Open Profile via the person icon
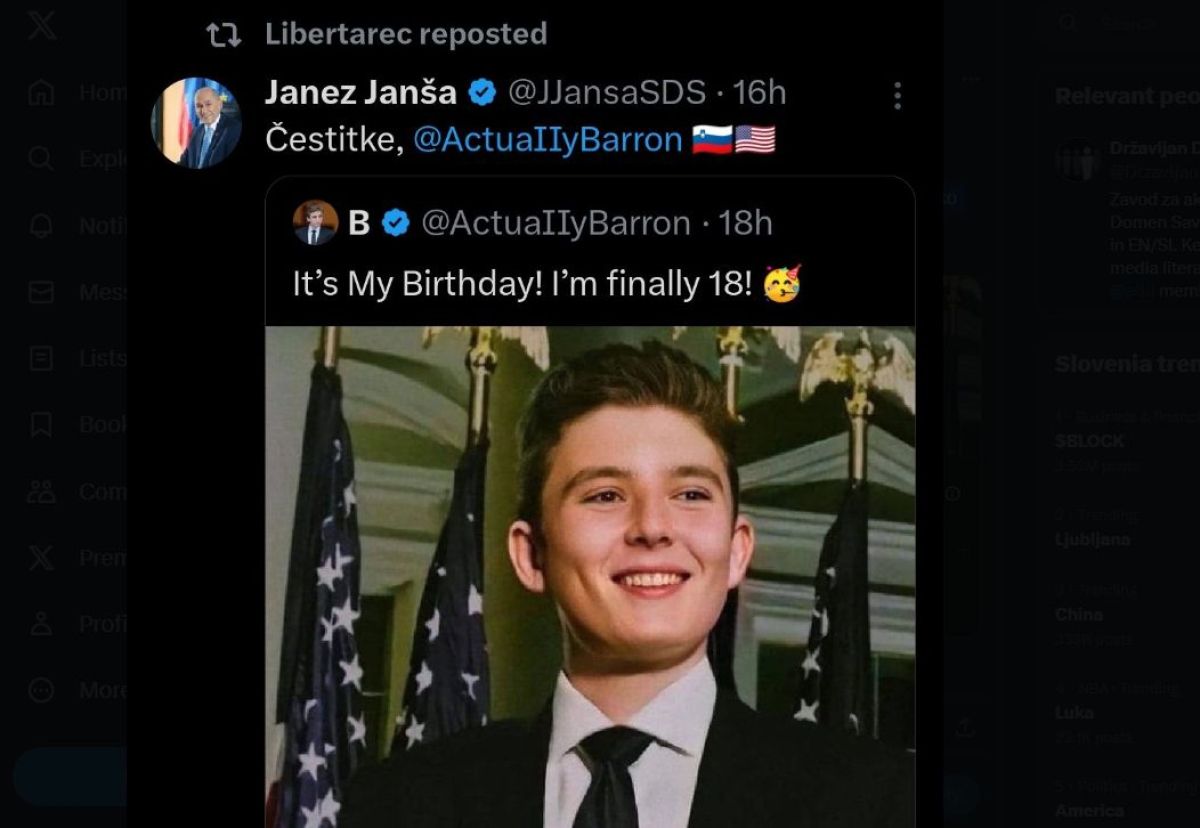Screen dimensions: 1200x828 tap(42, 624)
